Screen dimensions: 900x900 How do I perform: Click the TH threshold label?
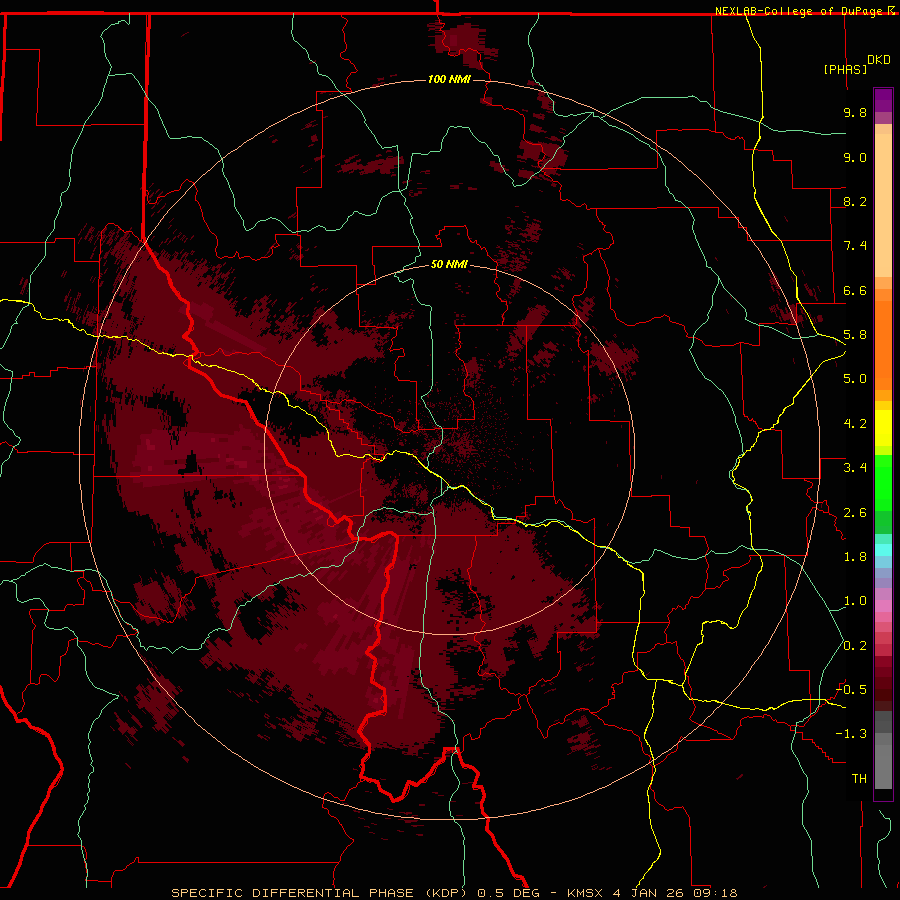(x=859, y=779)
